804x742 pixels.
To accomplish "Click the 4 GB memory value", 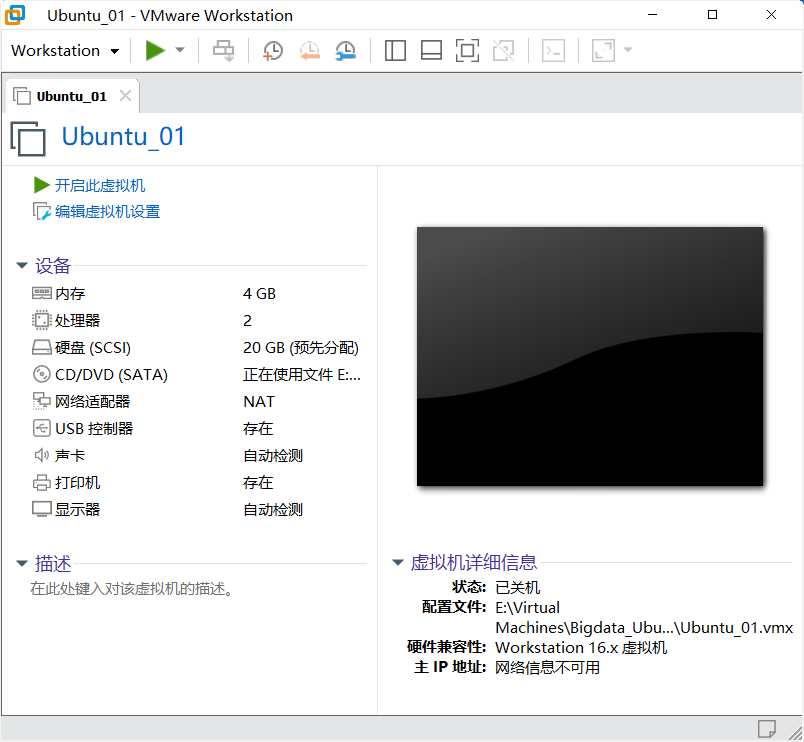I will (259, 293).
